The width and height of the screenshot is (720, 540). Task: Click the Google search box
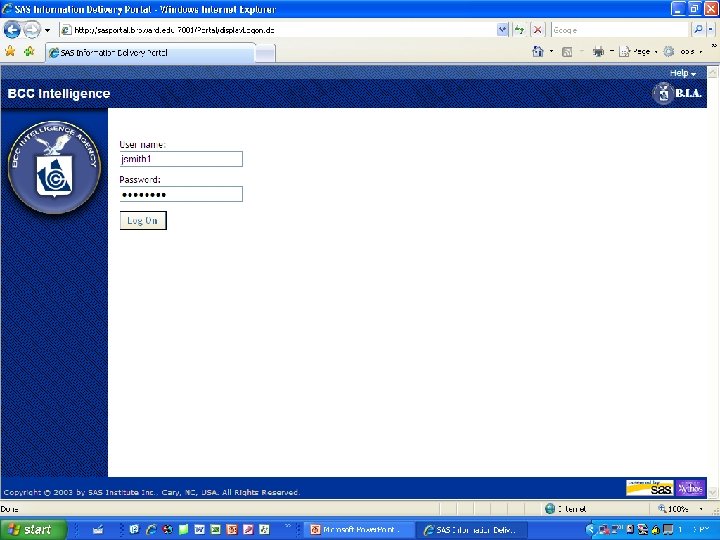(x=619, y=30)
